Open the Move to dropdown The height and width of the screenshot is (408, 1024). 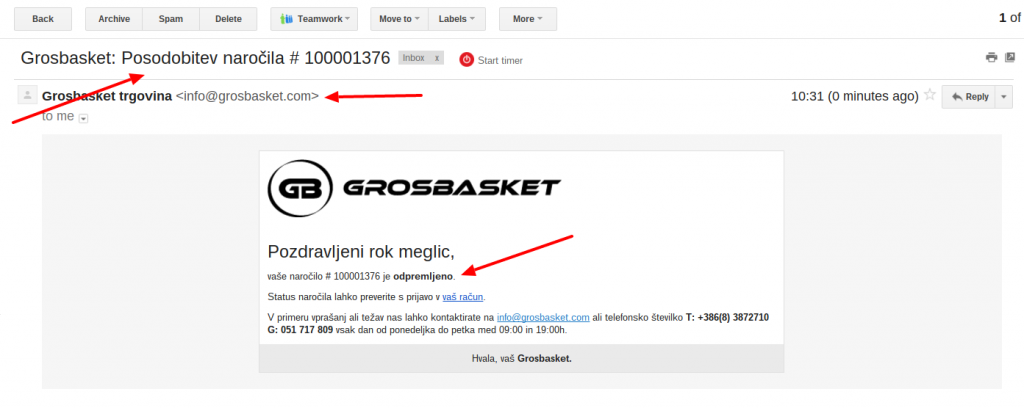click(x=399, y=19)
